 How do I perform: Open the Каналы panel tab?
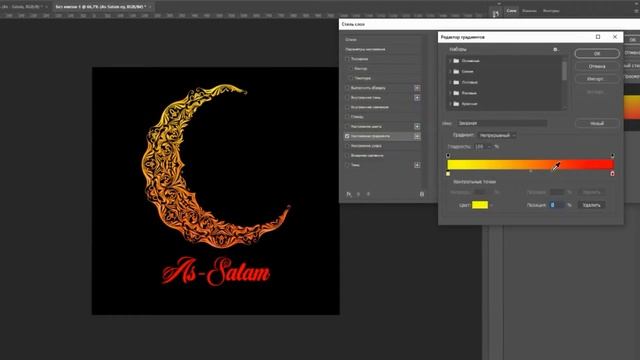click(529, 11)
